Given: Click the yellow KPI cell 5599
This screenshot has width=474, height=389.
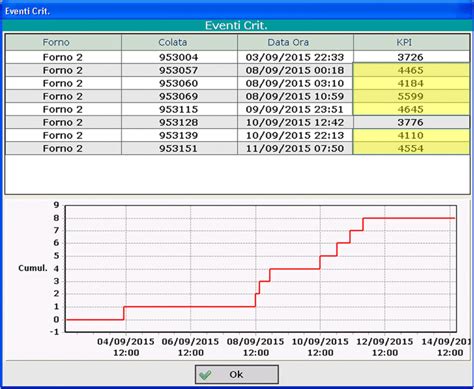Looking at the screenshot, I should 411,96.
